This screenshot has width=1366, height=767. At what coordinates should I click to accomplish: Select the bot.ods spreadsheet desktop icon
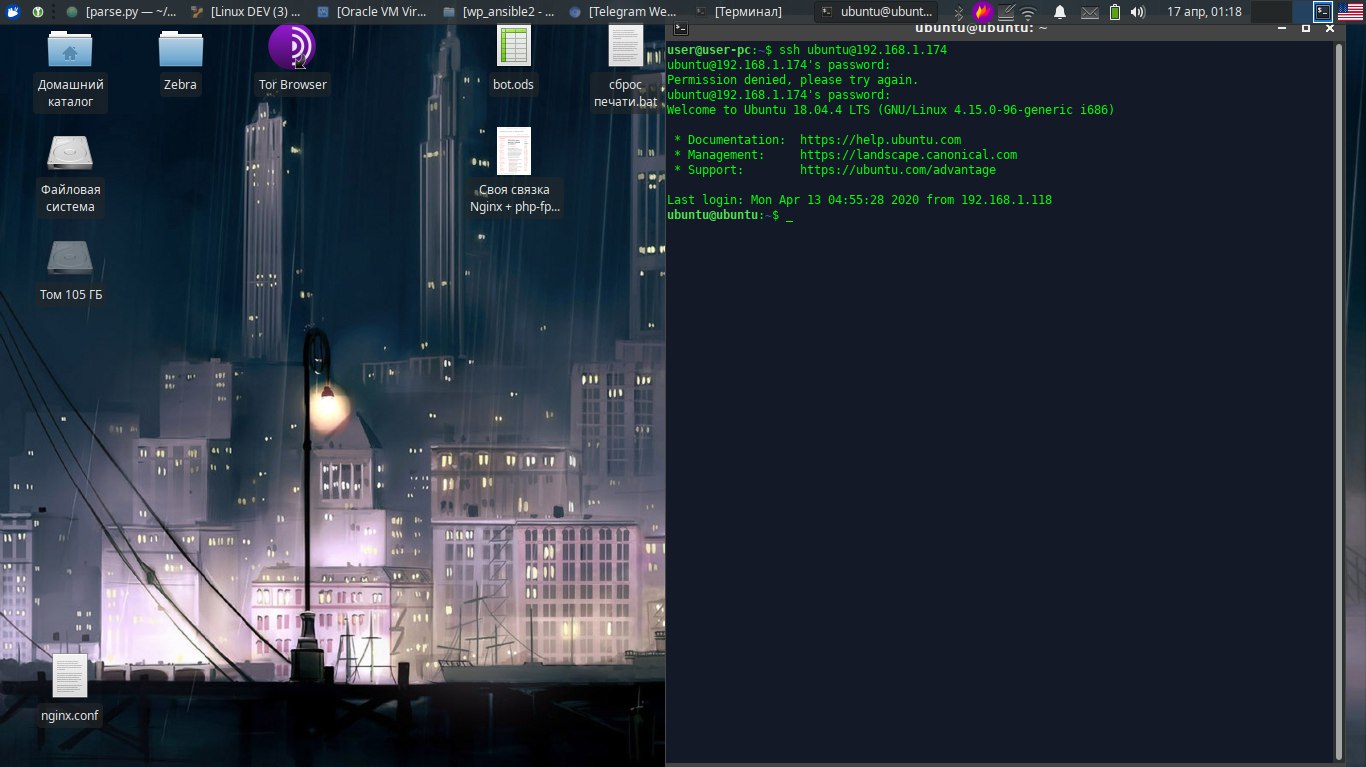pos(514,60)
